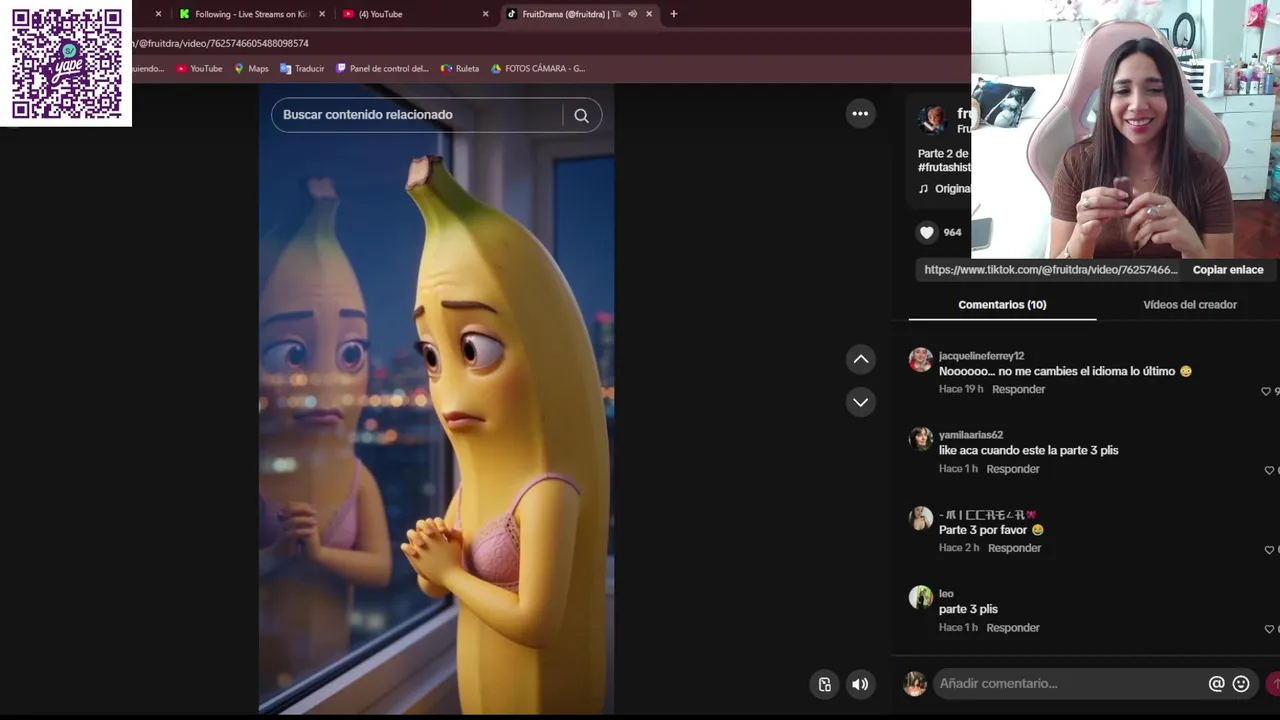Screen dimensions: 1280x720
Task: Click the banana video player
Action: 436,400
